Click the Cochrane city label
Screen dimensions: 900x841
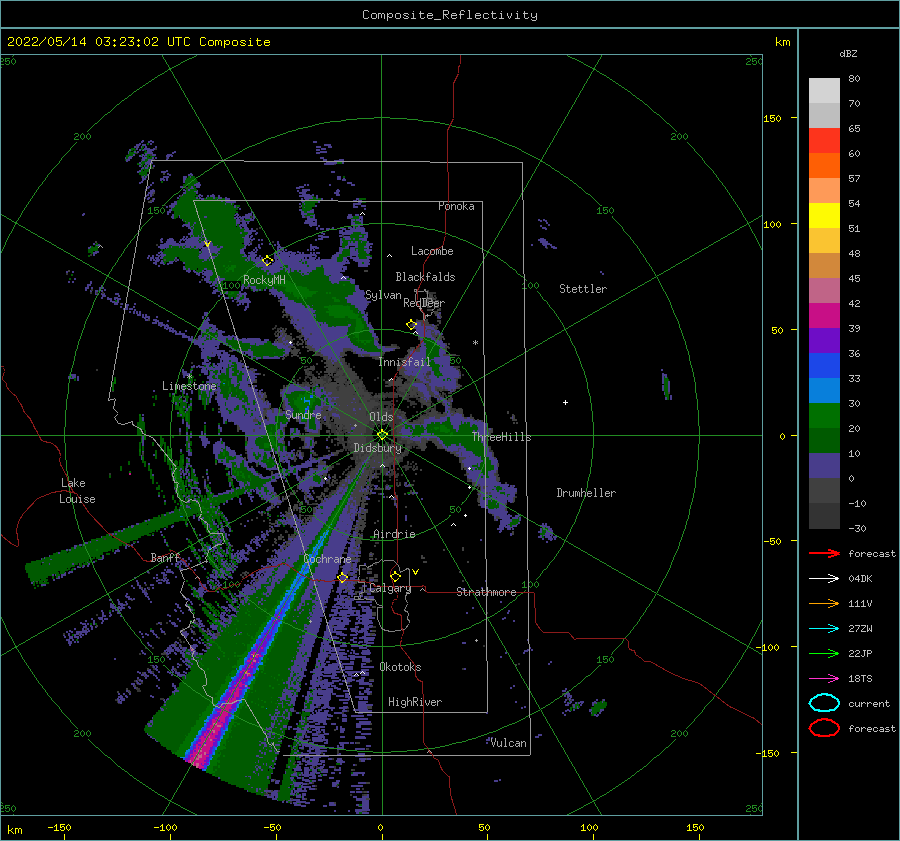pos(327,559)
